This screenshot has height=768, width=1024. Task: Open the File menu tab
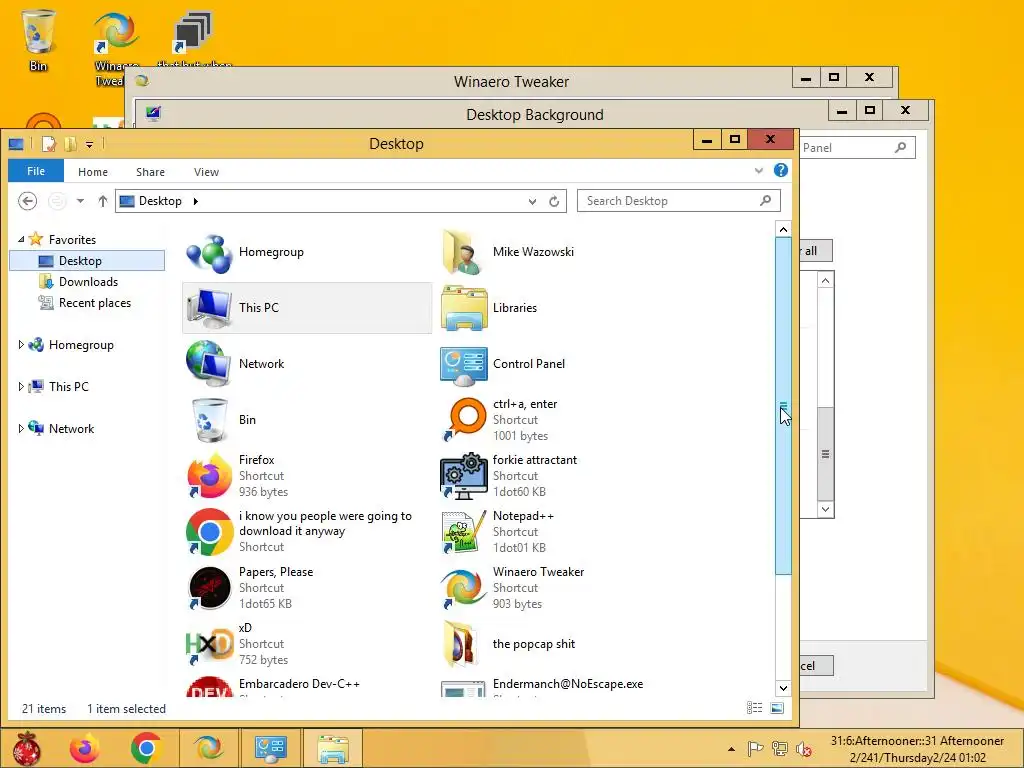click(x=36, y=171)
